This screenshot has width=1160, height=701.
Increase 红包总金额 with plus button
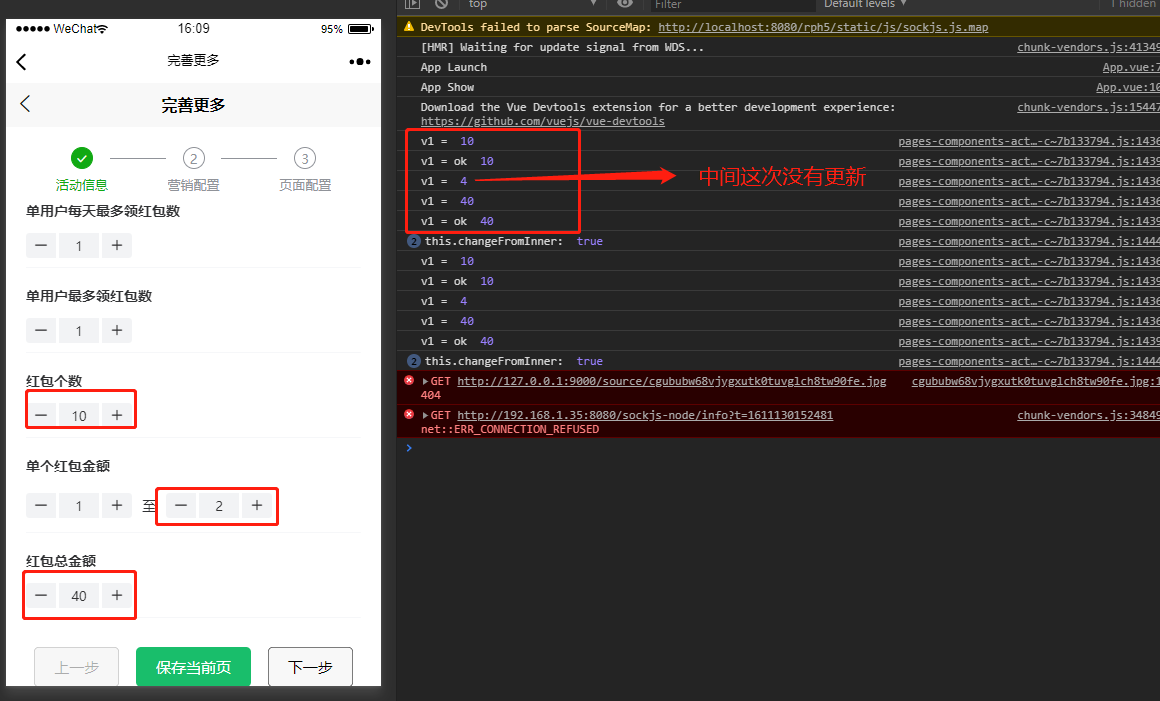(117, 596)
